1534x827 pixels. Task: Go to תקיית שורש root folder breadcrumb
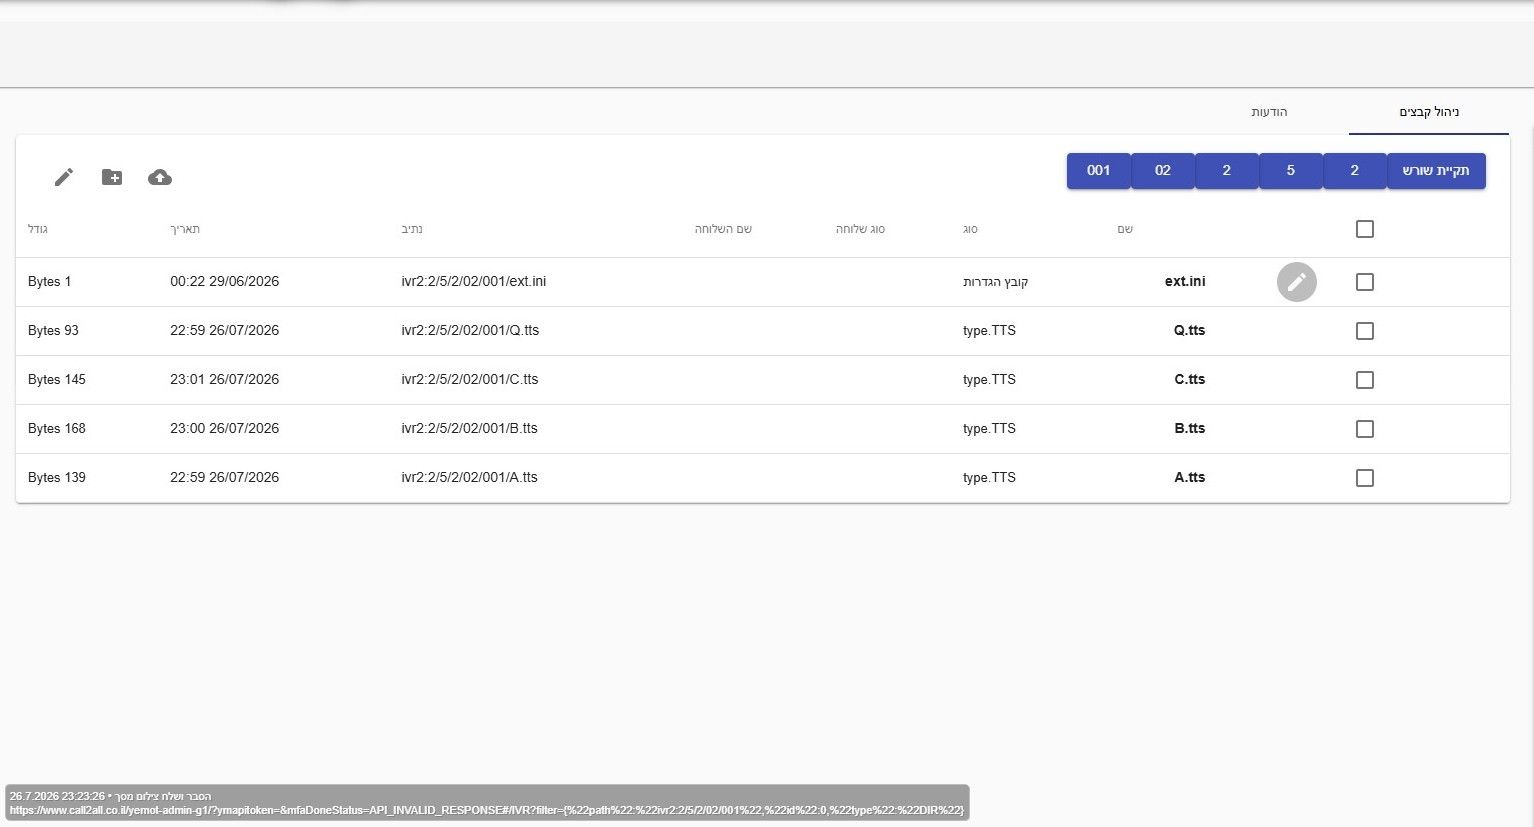coord(1436,171)
